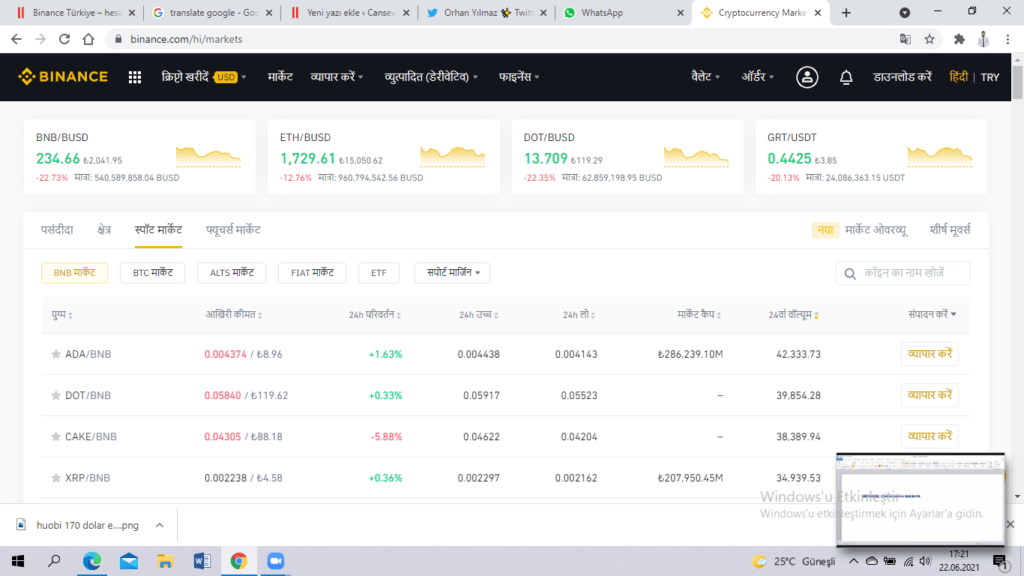Filter by BTC मार्केट
The image size is (1024, 576).
tap(153, 273)
